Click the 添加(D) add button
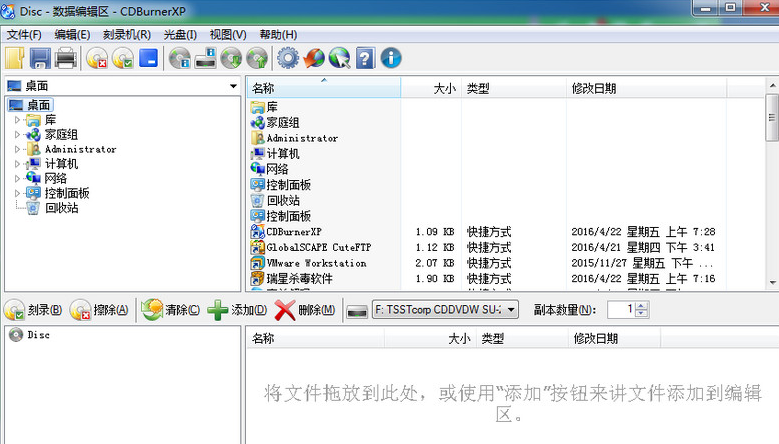The width and height of the screenshot is (779, 444). pyautogui.click(x=237, y=310)
